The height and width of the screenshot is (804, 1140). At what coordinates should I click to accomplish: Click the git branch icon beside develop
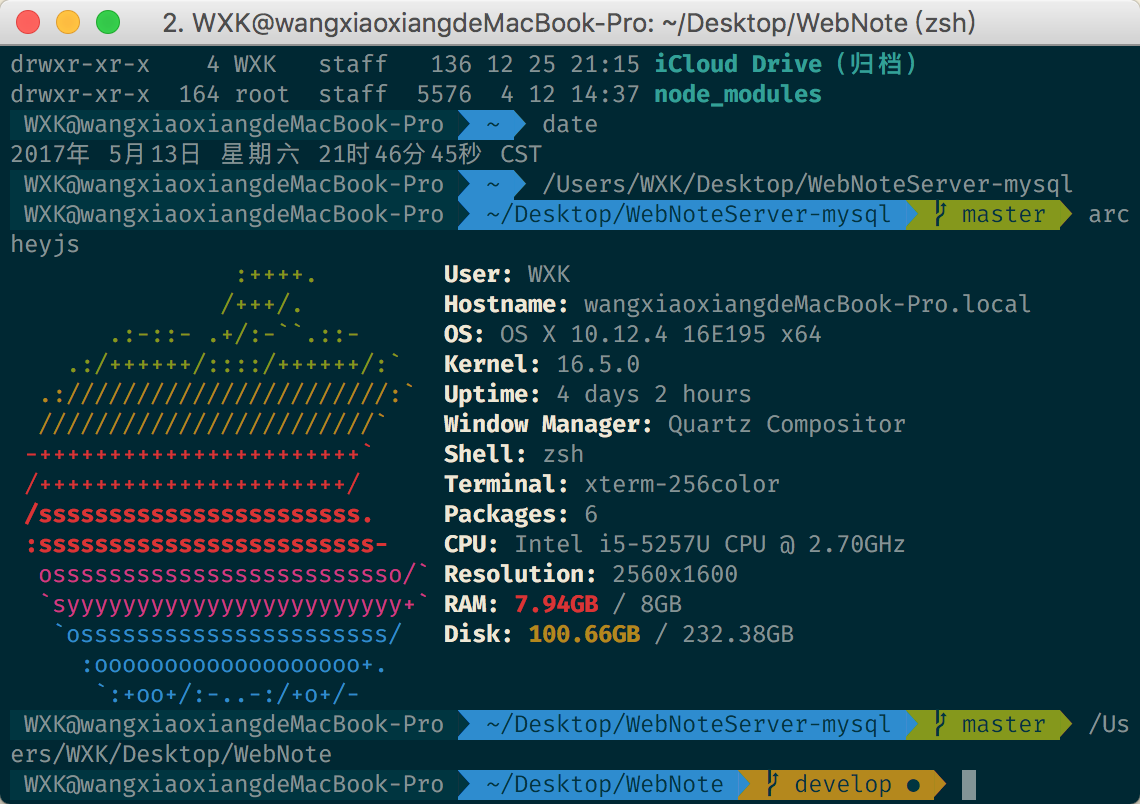tap(772, 785)
